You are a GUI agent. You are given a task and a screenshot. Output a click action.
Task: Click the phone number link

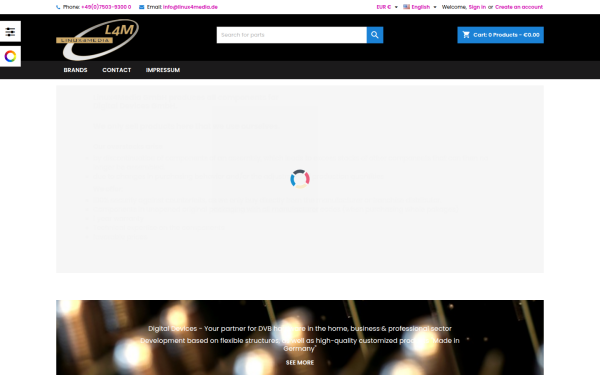click(106, 7)
